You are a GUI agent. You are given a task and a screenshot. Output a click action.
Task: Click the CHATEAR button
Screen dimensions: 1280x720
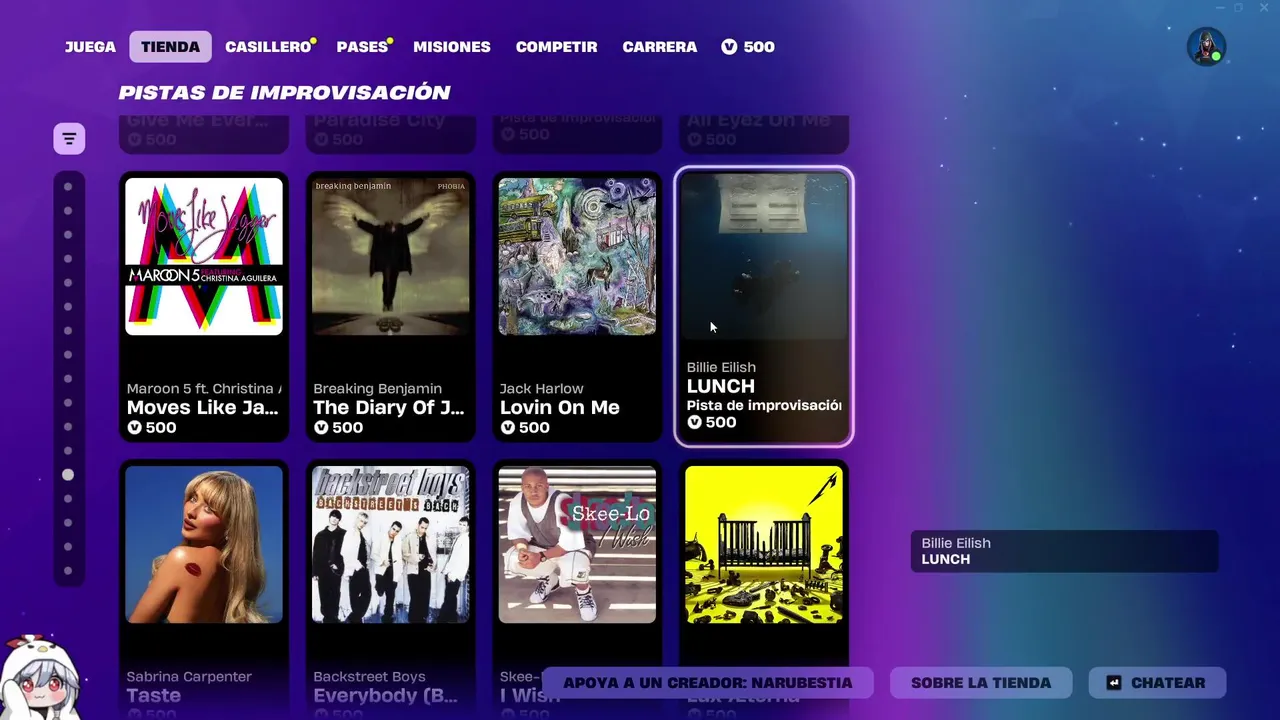tap(1157, 683)
